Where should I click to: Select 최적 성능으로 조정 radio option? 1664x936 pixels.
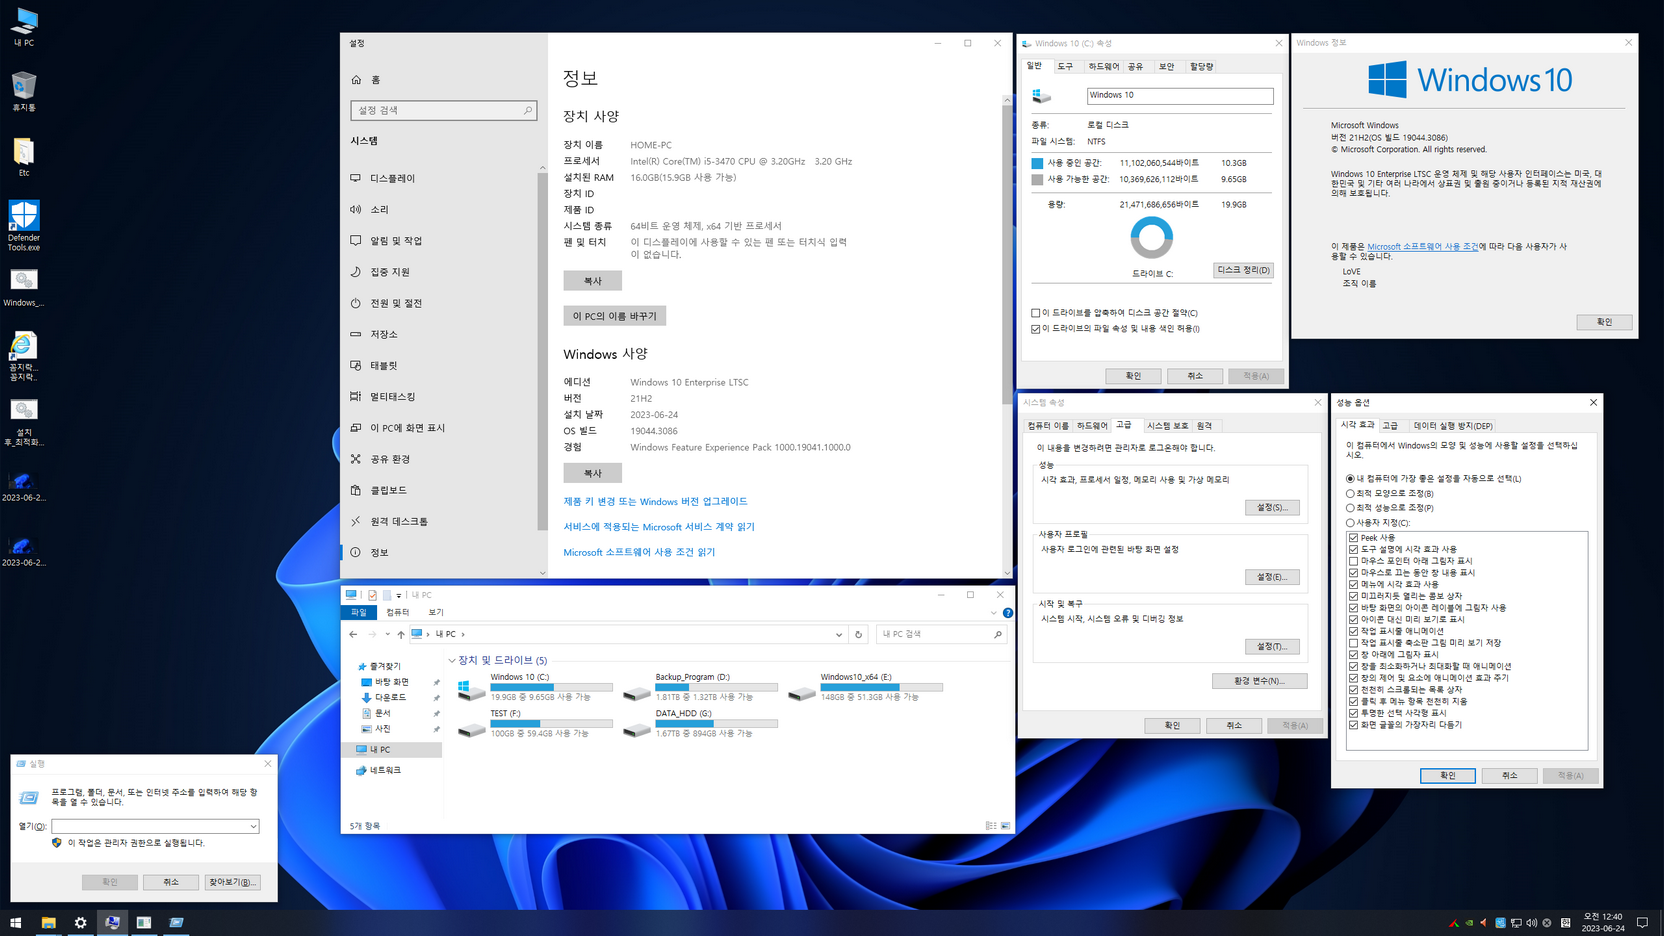(x=1350, y=508)
